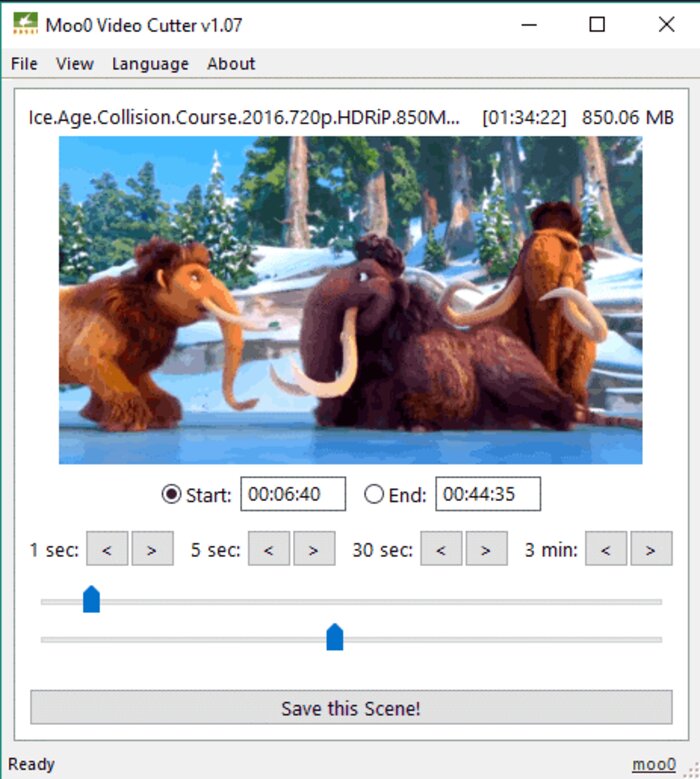Click Save this Scene! button
The image size is (700, 779).
coord(351,707)
